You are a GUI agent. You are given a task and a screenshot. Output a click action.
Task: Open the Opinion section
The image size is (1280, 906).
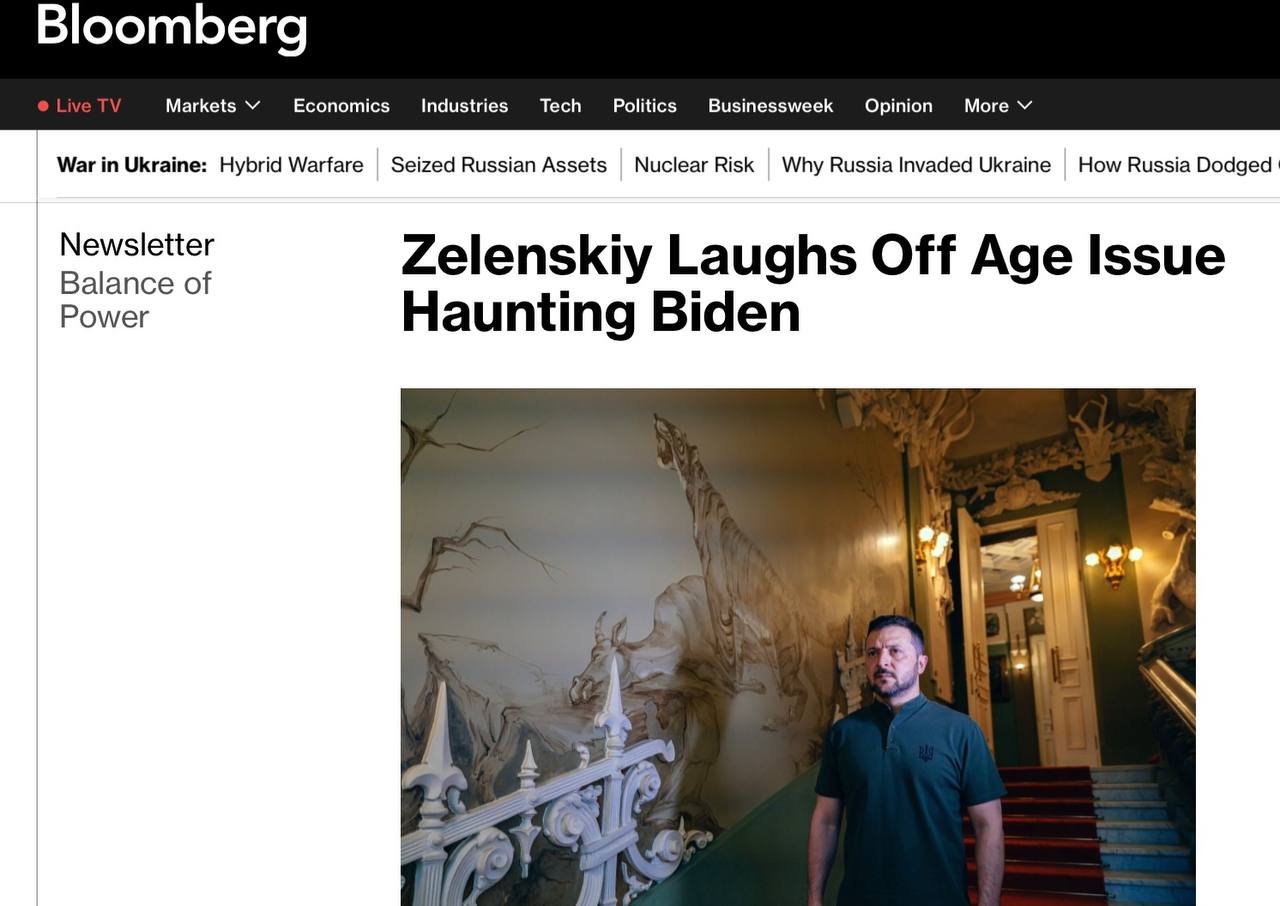(898, 106)
